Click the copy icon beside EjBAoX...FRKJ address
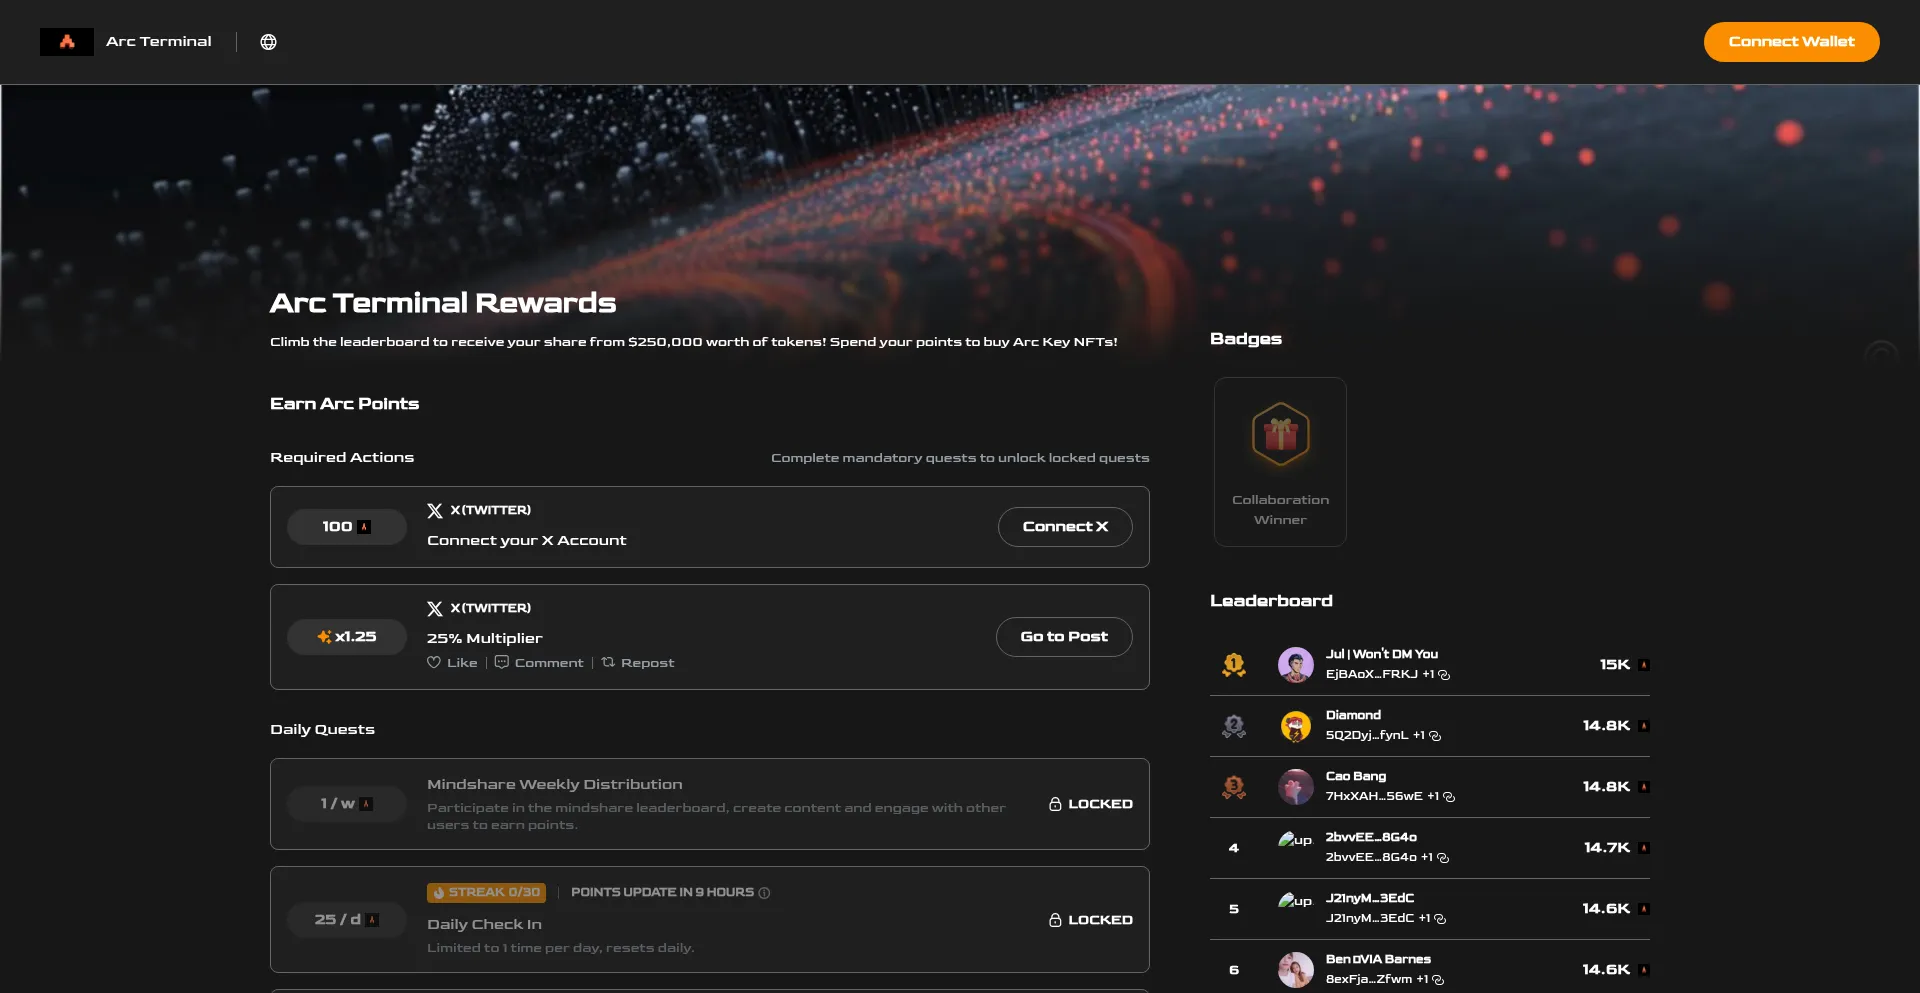 (1443, 675)
